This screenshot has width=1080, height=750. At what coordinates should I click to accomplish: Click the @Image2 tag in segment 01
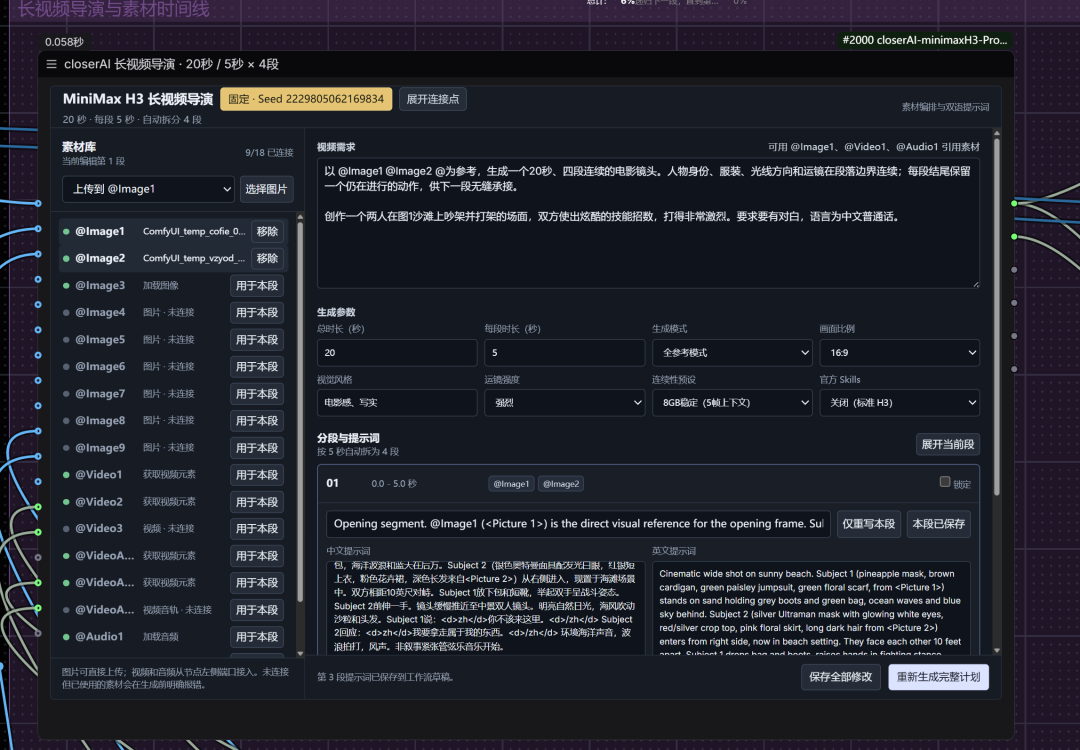tap(561, 484)
